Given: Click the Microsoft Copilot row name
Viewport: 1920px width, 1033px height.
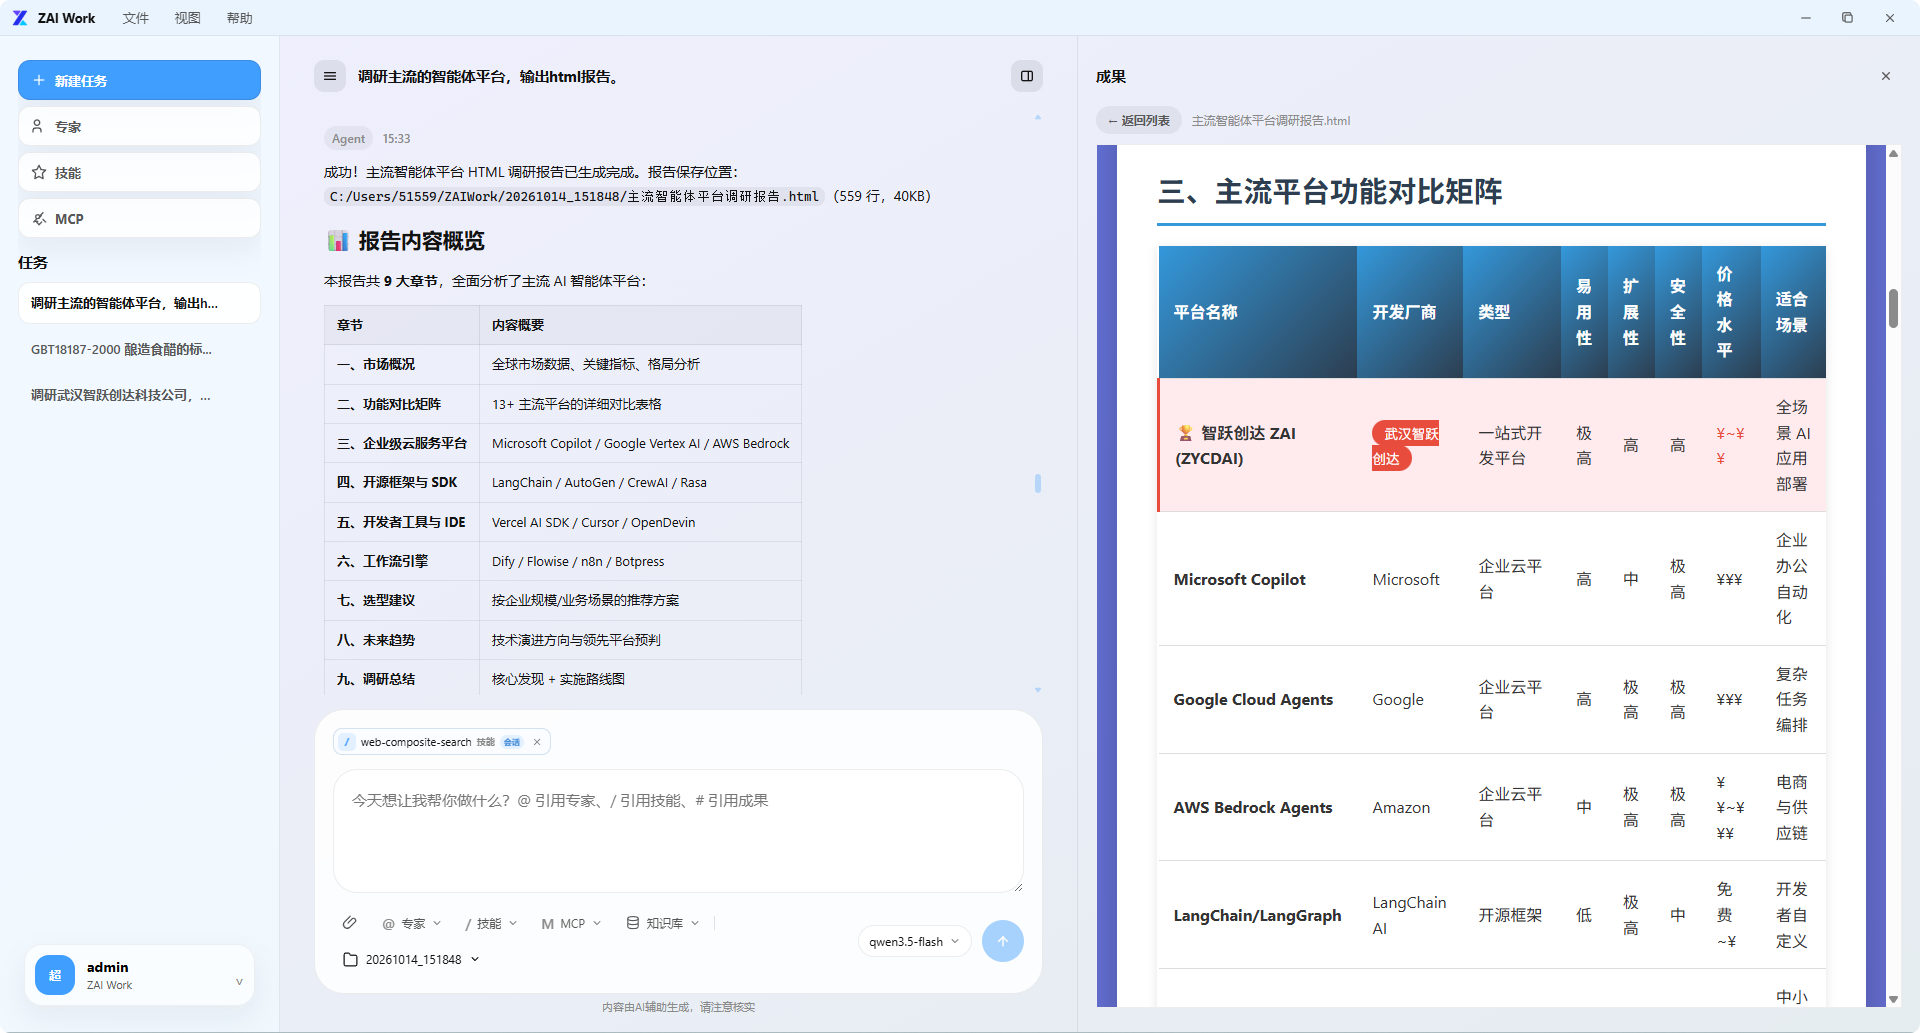Looking at the screenshot, I should click(x=1239, y=579).
